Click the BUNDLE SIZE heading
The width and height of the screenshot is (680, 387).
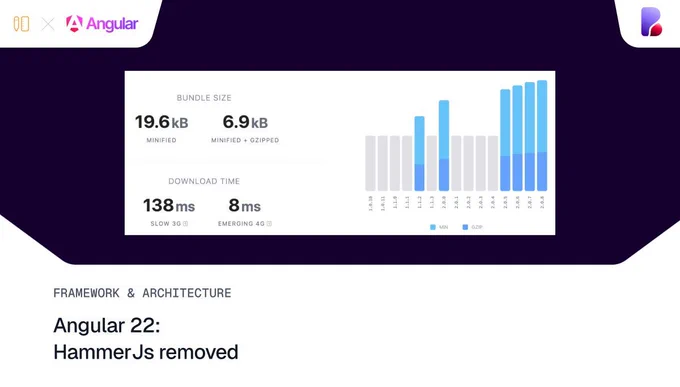point(204,98)
